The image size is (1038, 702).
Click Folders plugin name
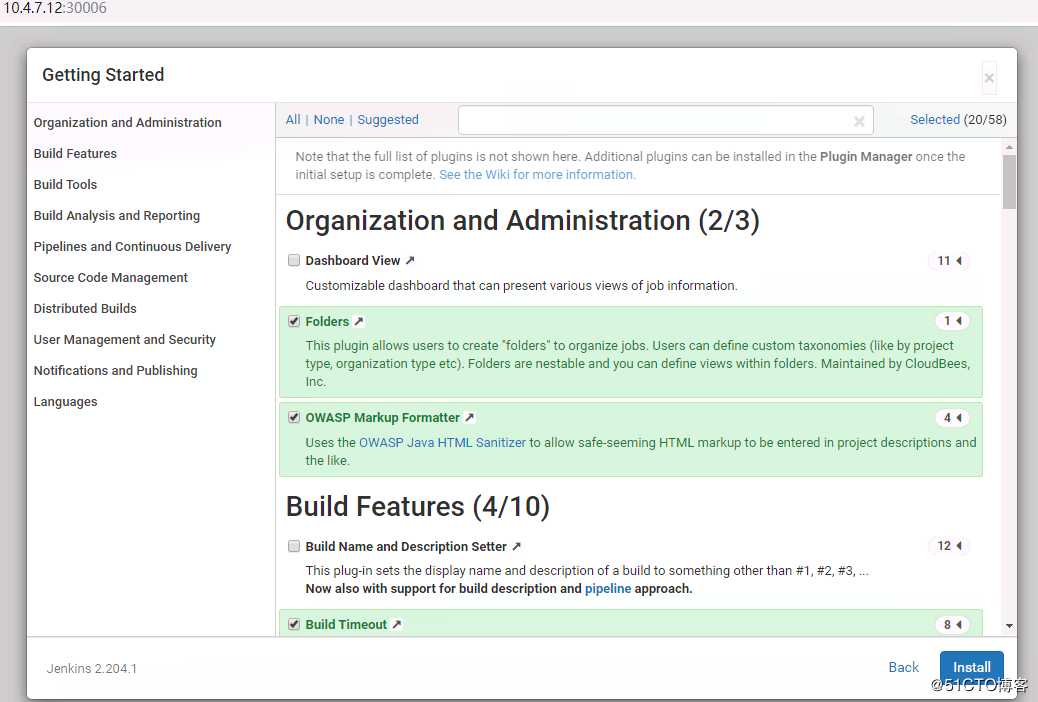pos(327,321)
